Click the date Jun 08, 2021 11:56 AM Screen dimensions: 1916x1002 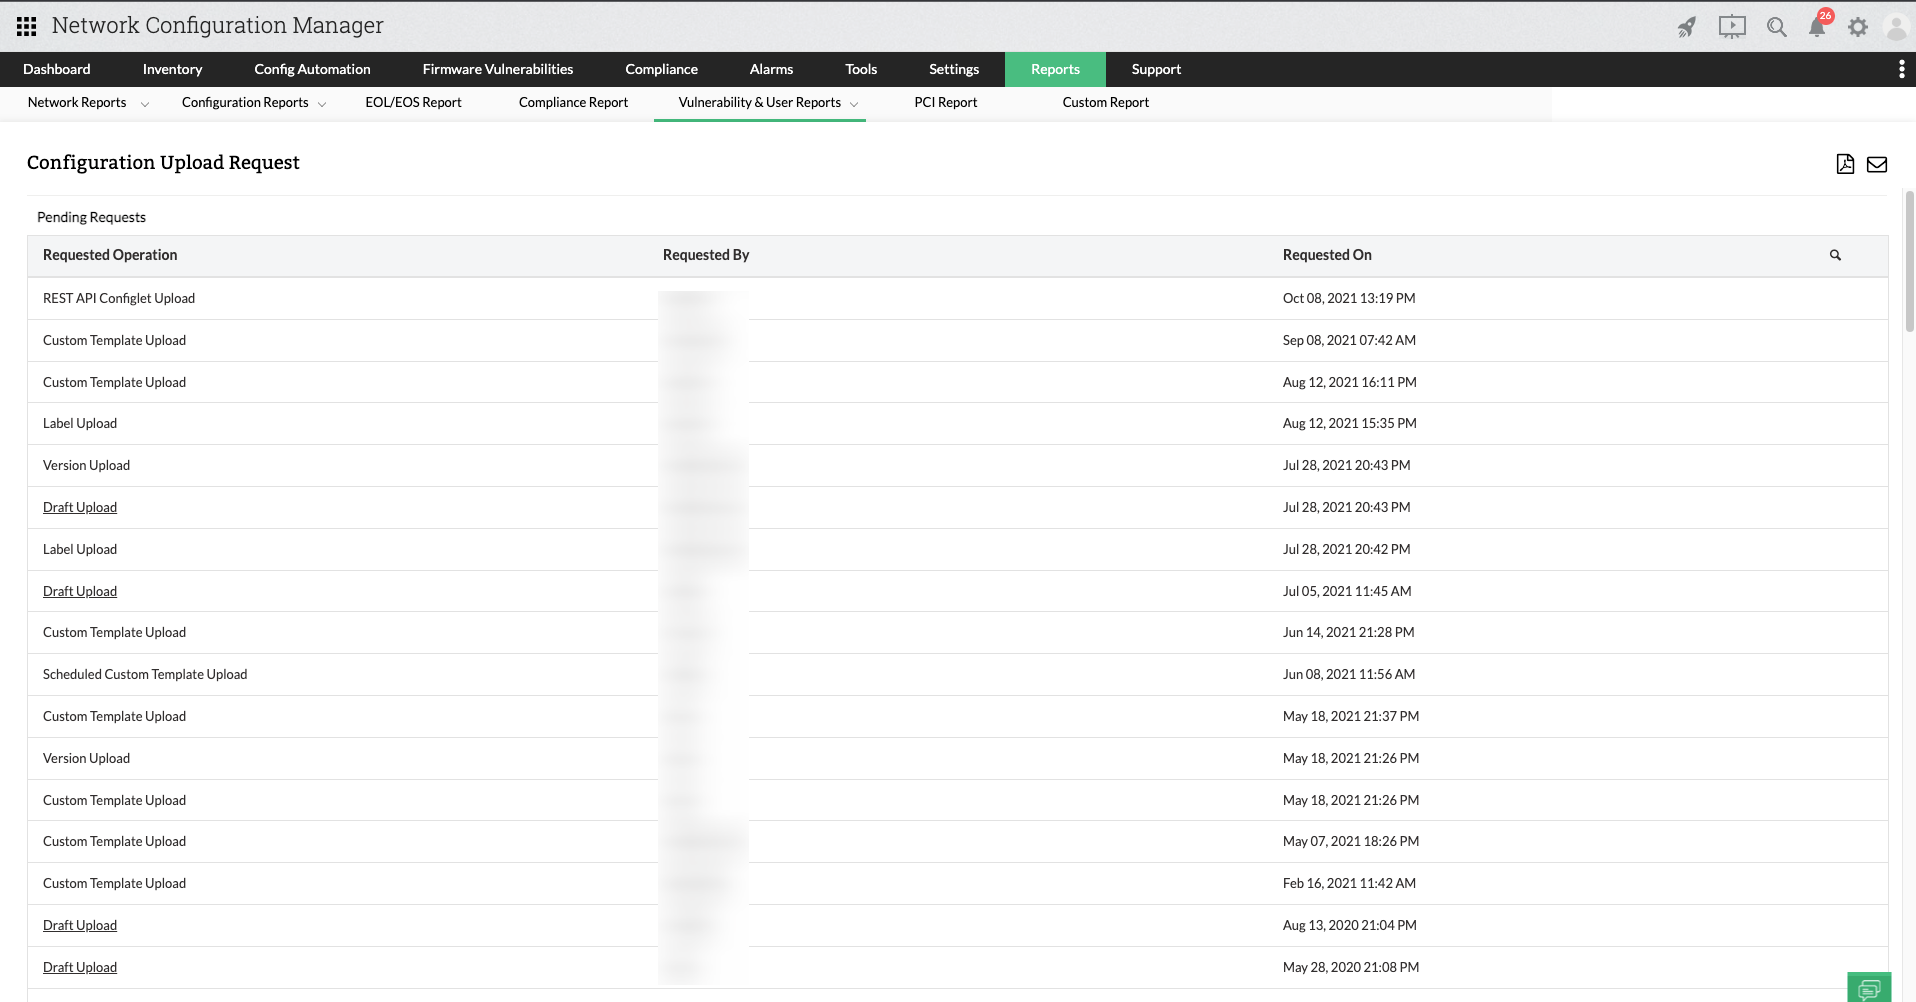(1349, 674)
